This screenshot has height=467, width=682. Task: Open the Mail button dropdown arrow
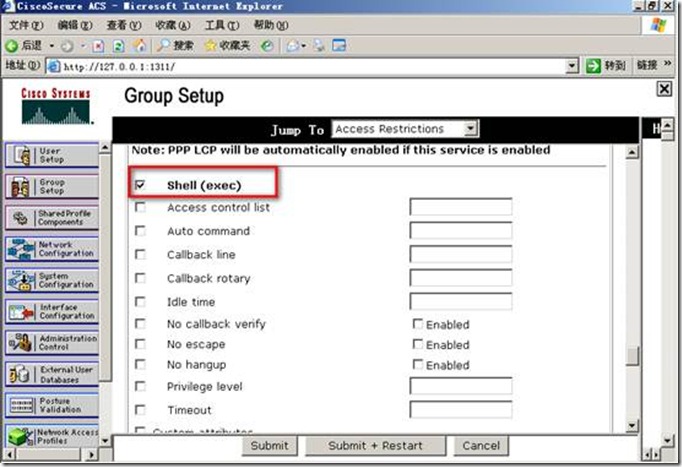[x=304, y=46]
